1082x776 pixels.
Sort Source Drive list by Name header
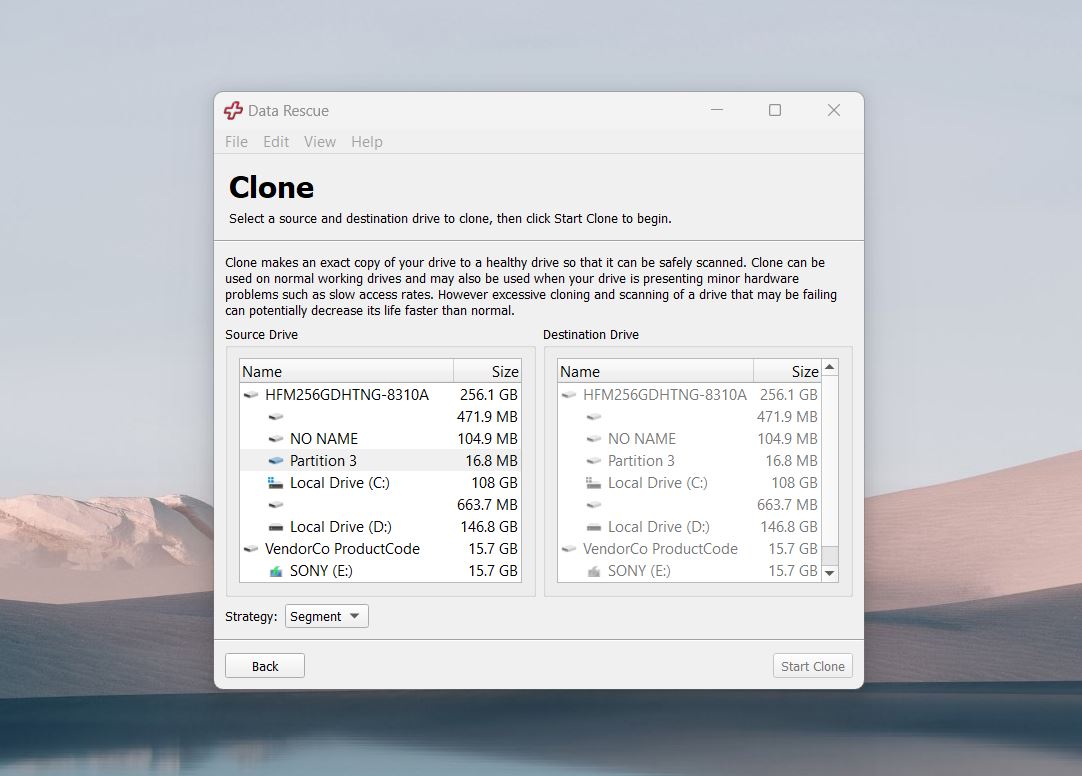tap(346, 371)
